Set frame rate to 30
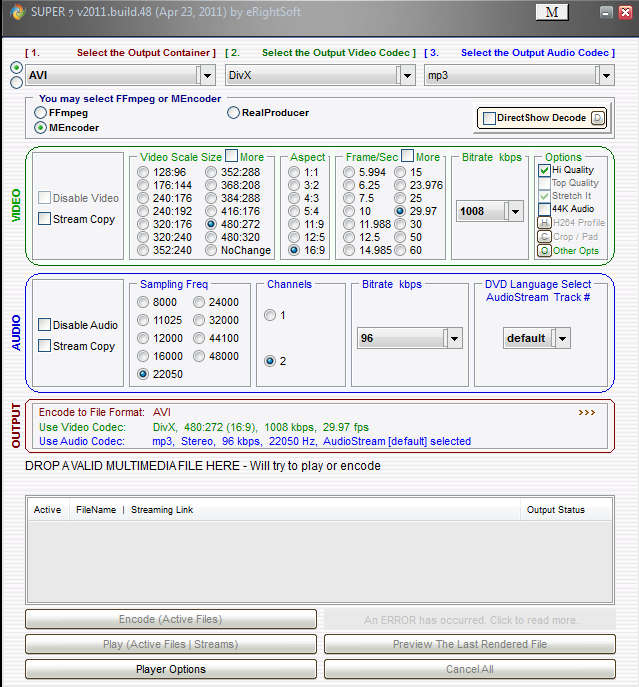This screenshot has width=639, height=687. tap(400, 224)
